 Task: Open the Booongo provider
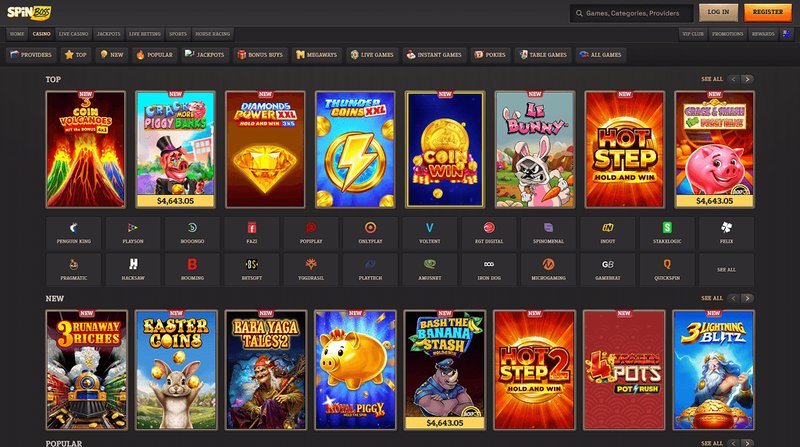(x=192, y=232)
